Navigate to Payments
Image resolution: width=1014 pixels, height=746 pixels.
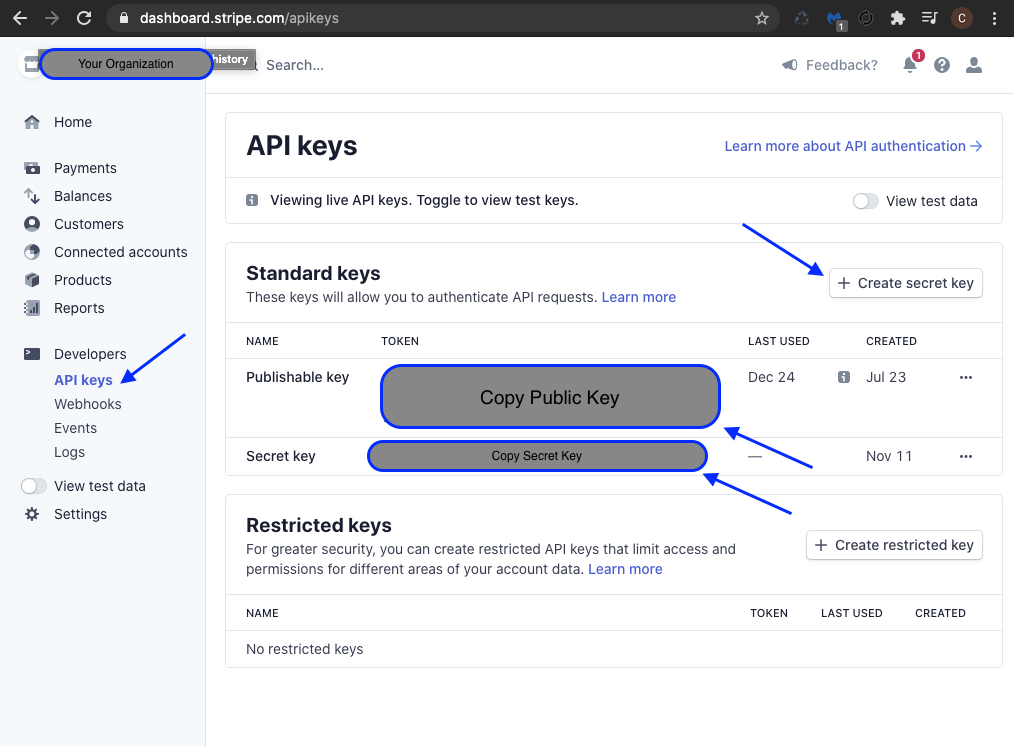(85, 168)
